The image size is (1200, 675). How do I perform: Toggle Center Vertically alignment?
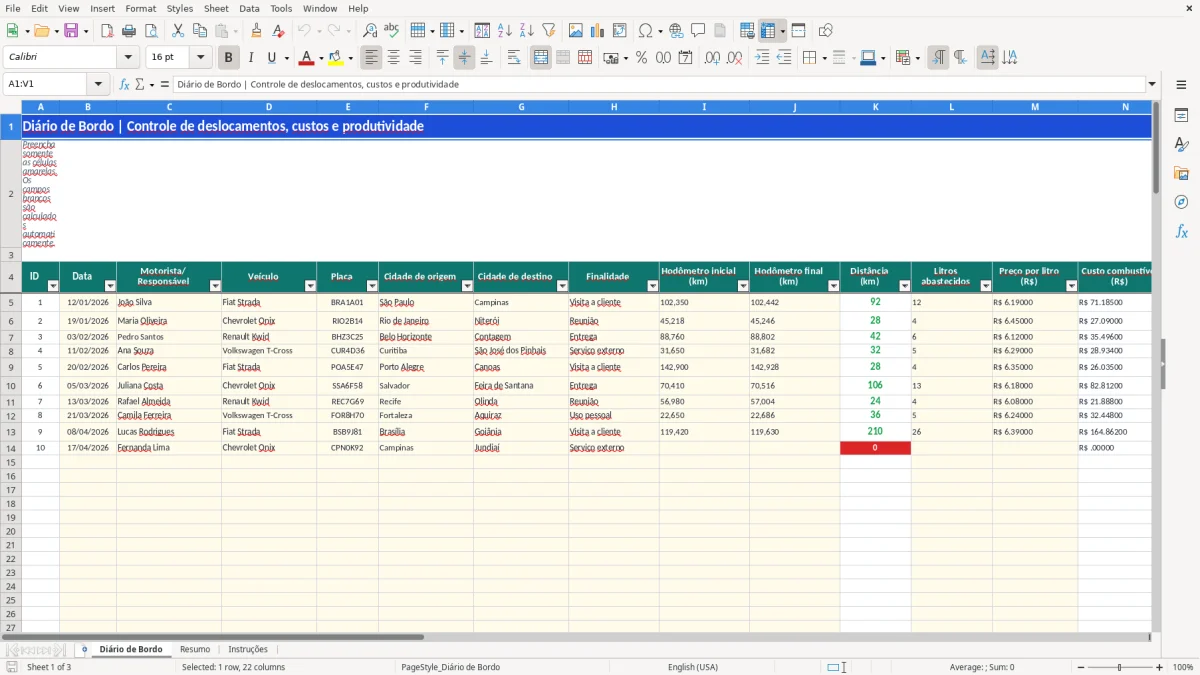coord(464,58)
